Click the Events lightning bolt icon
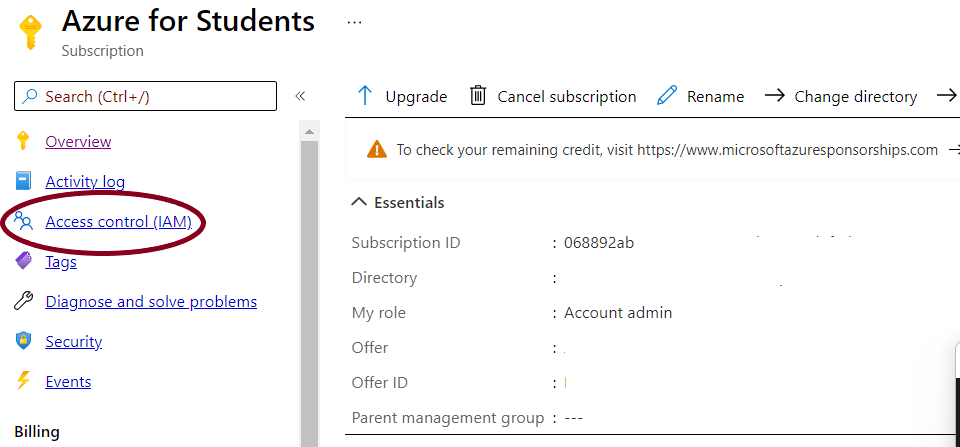960x447 pixels. [x=24, y=381]
